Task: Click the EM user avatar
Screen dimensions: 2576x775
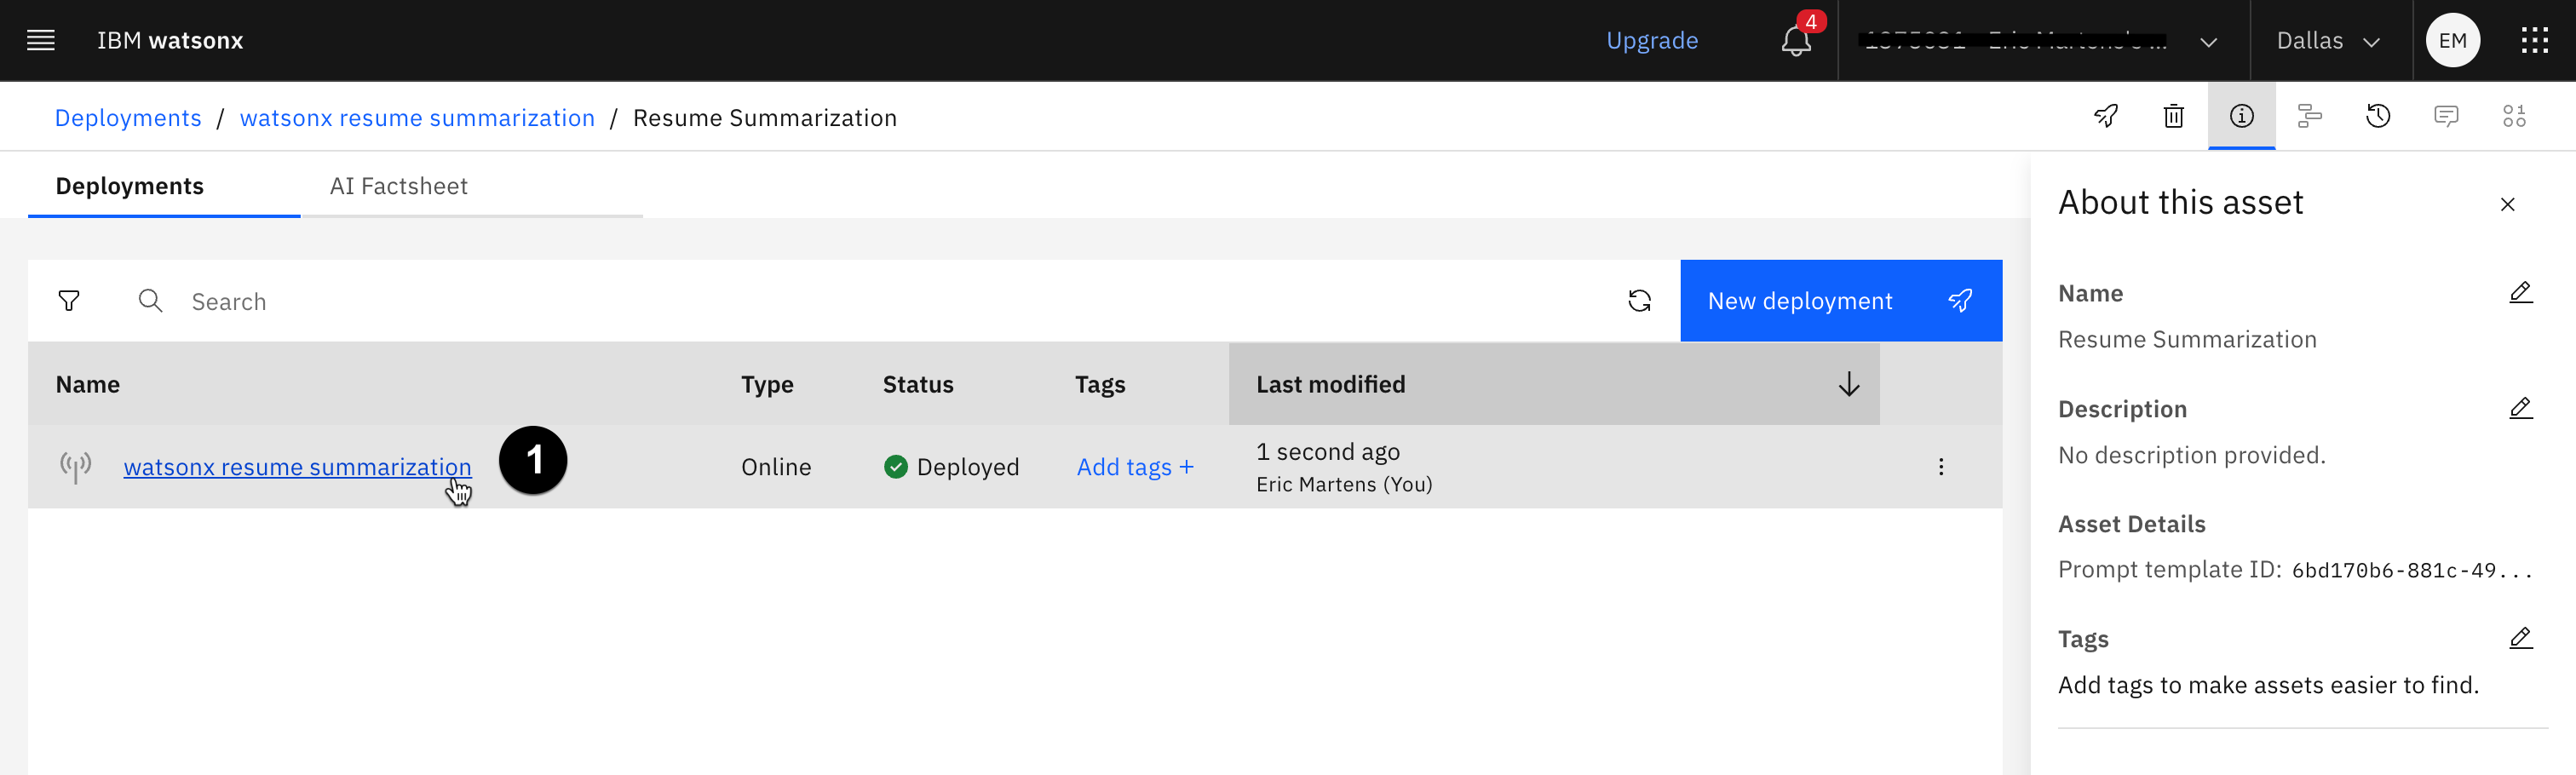Action: tap(2452, 41)
